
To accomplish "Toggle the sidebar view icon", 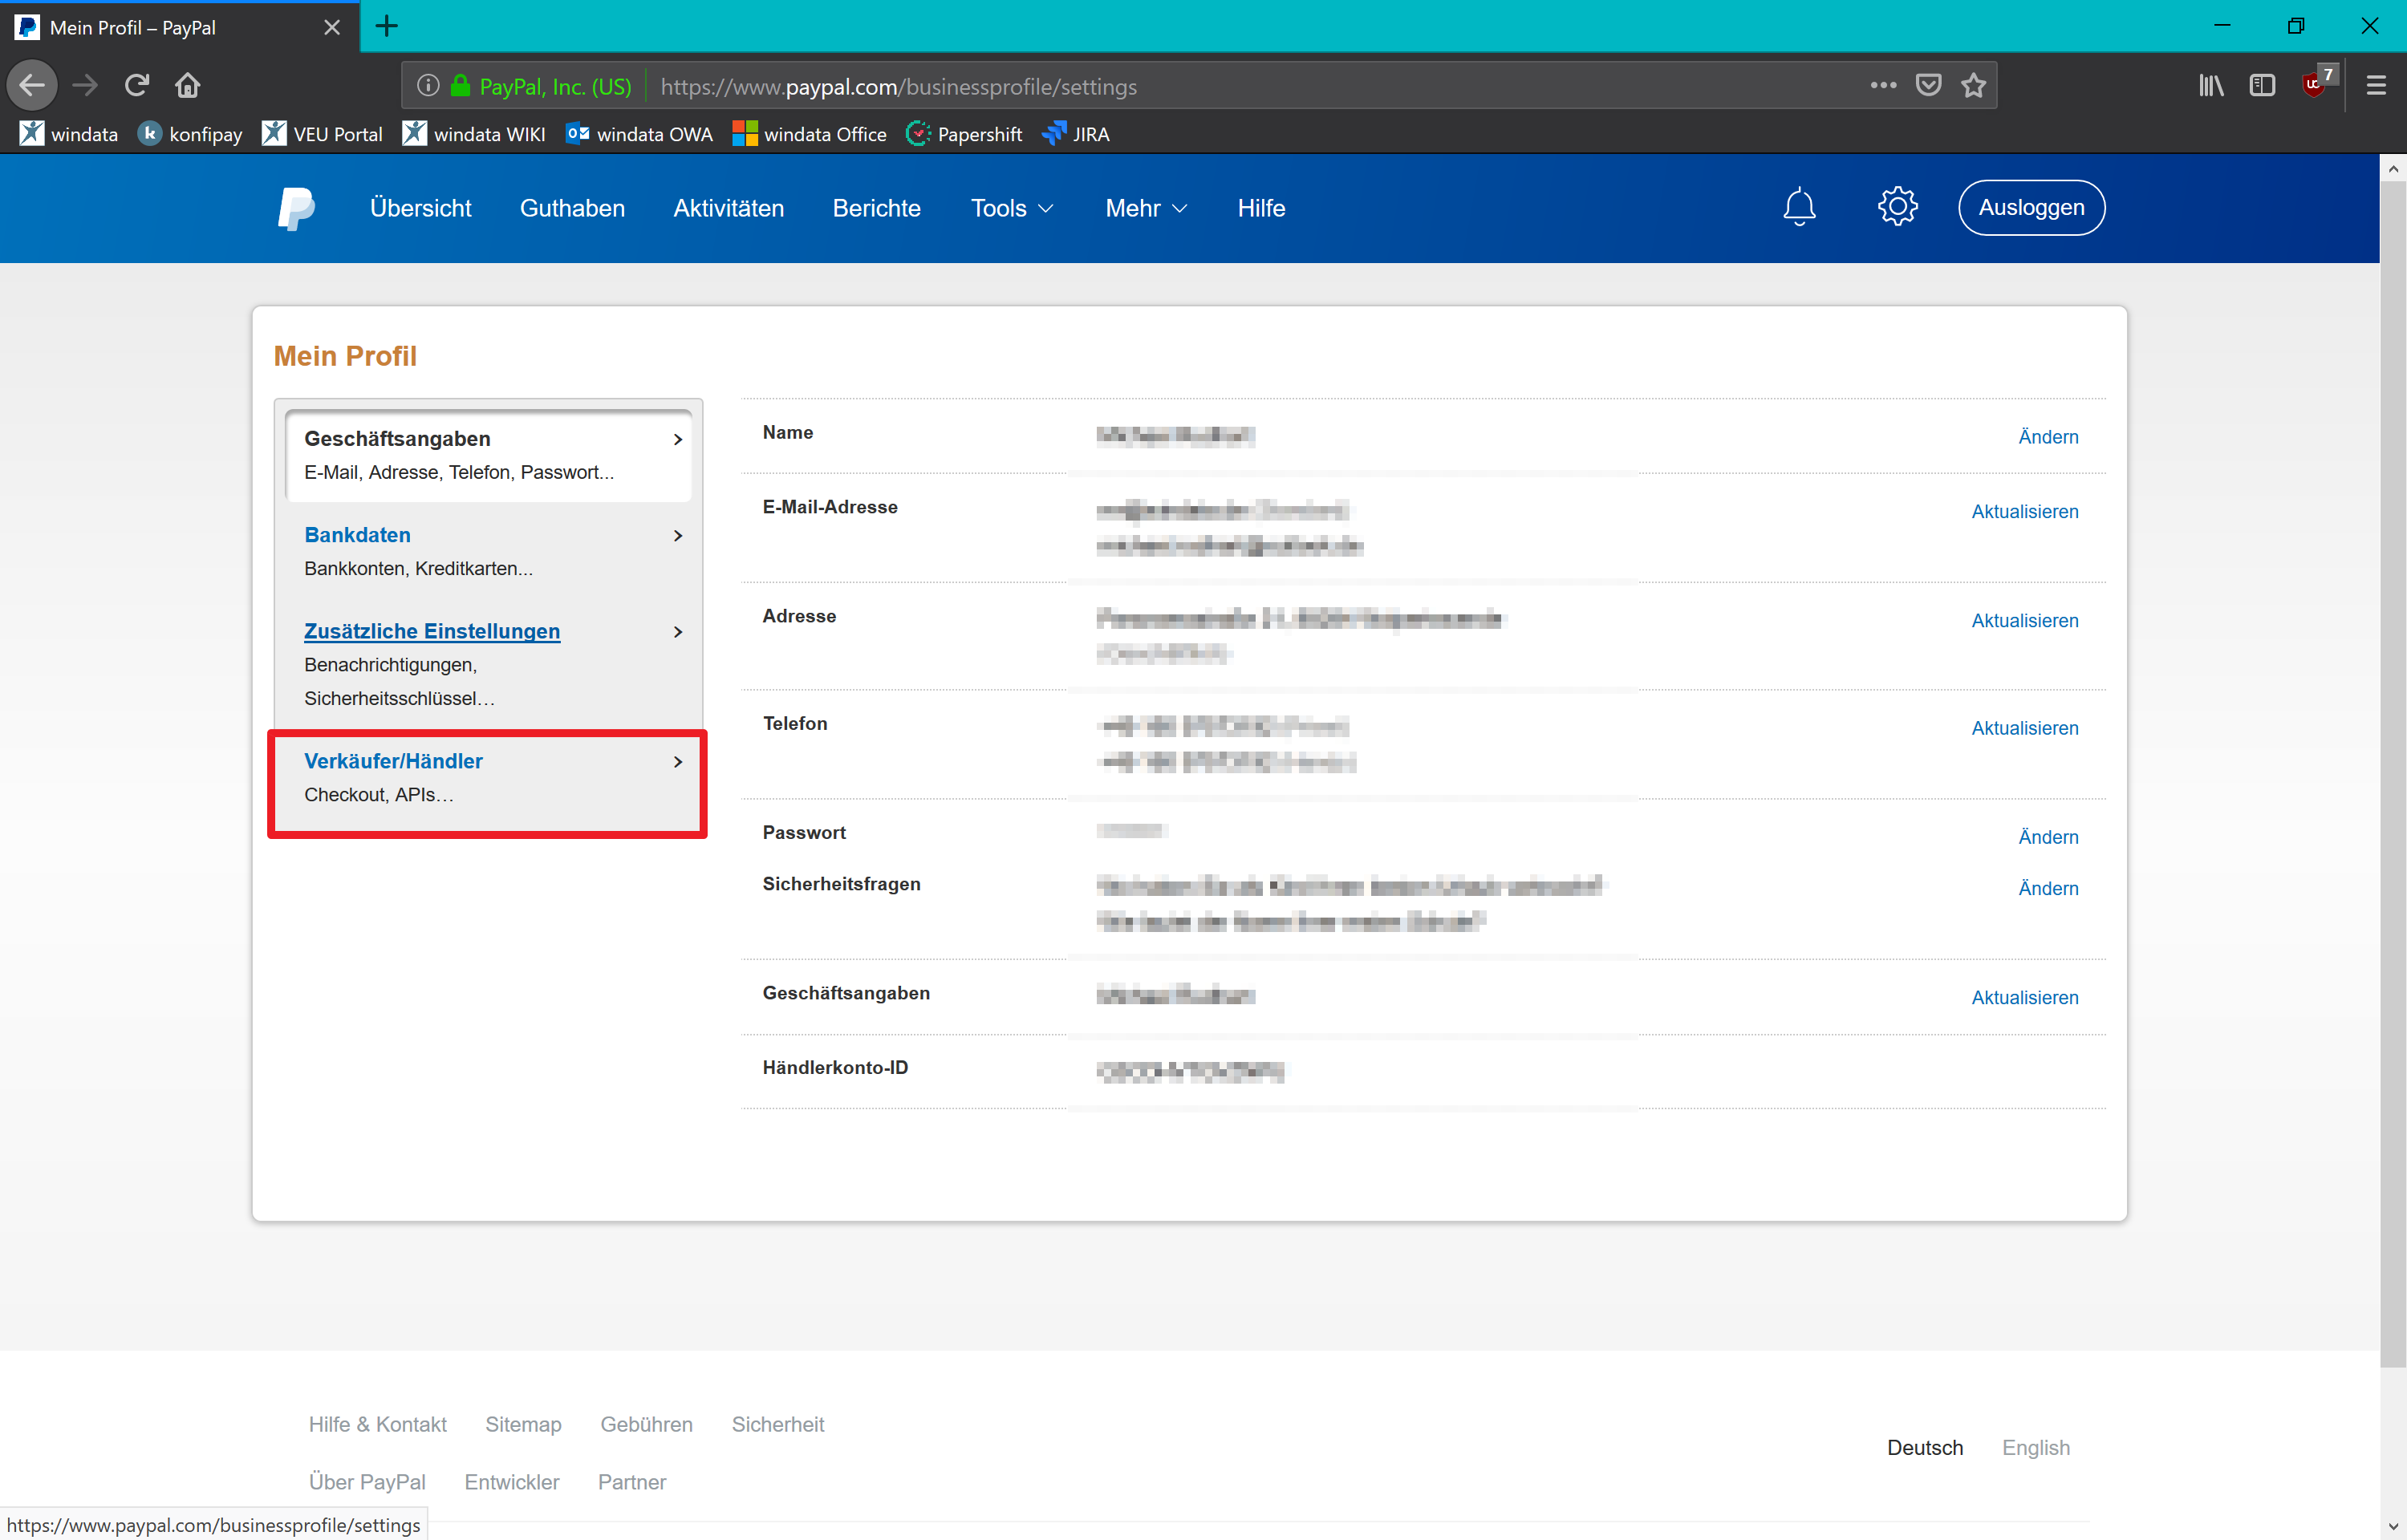I will pyautogui.click(x=2262, y=86).
